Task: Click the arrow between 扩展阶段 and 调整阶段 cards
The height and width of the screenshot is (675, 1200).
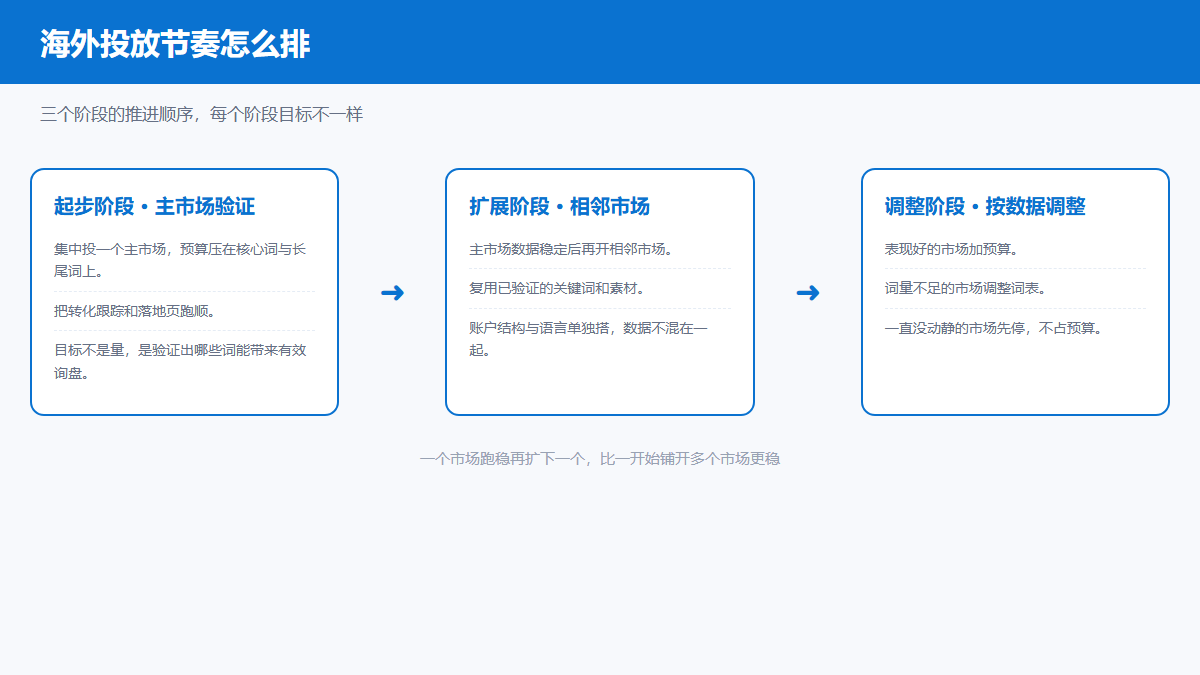Action: (807, 293)
